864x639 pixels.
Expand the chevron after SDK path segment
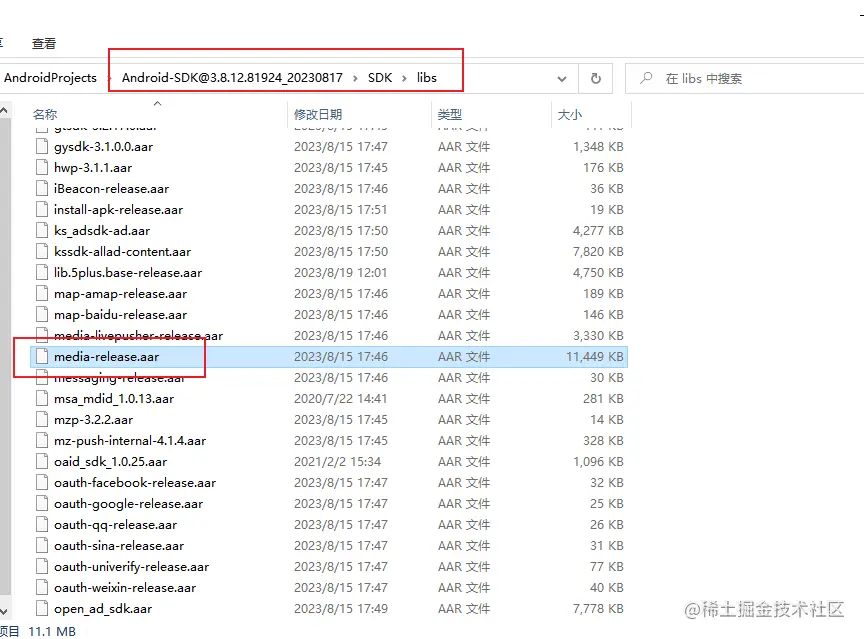click(x=404, y=78)
